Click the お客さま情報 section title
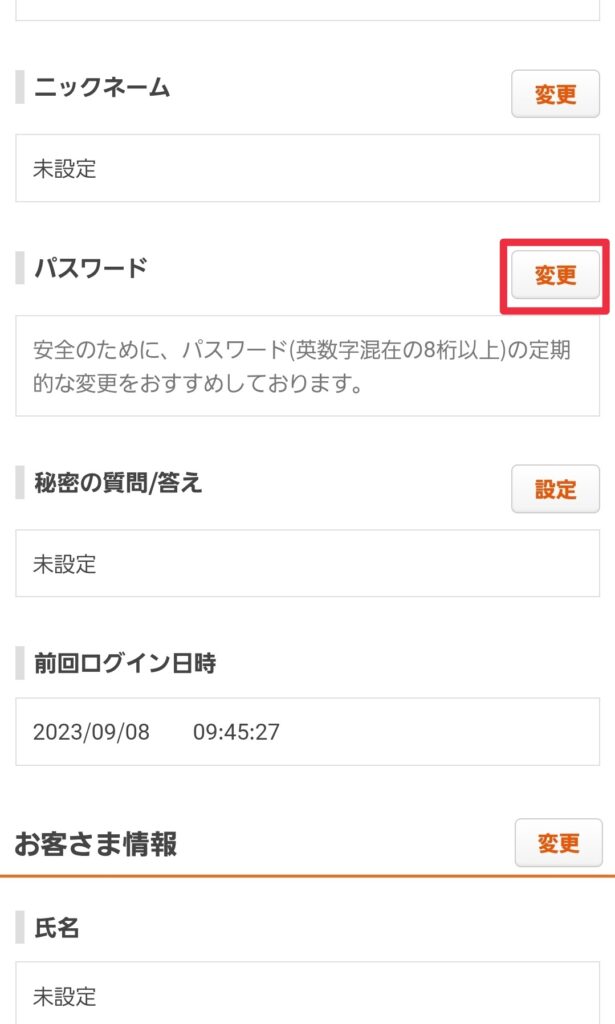Screen dimensions: 615x1024 tap(96, 844)
